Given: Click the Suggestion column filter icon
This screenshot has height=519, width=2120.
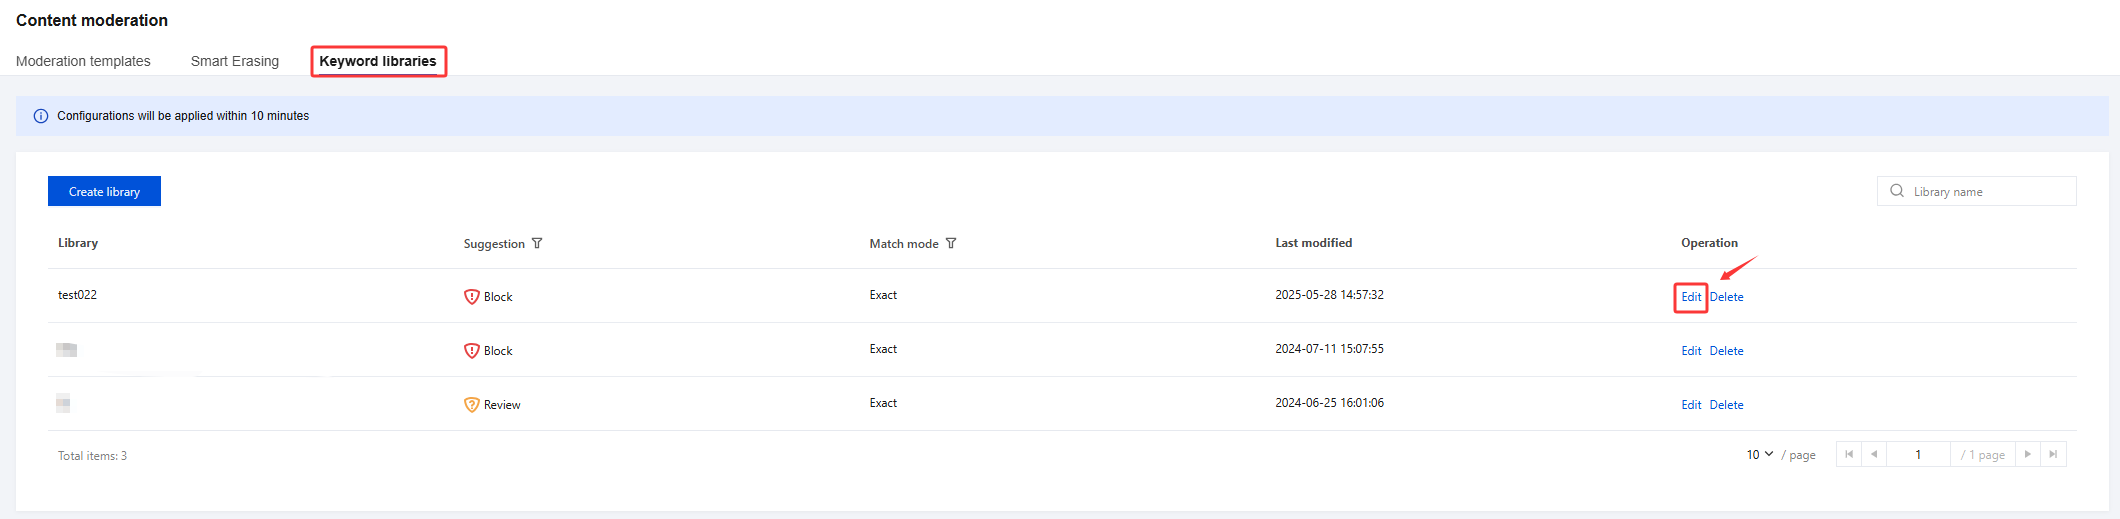Looking at the screenshot, I should 537,243.
